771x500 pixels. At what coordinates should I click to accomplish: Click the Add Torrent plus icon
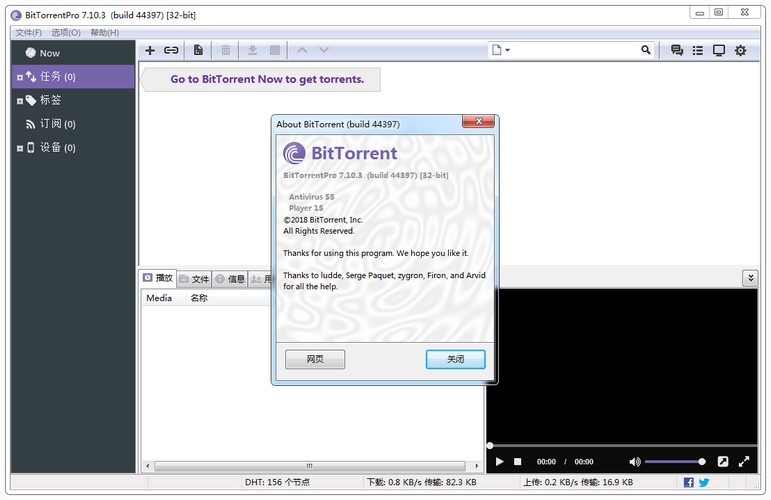(150, 50)
